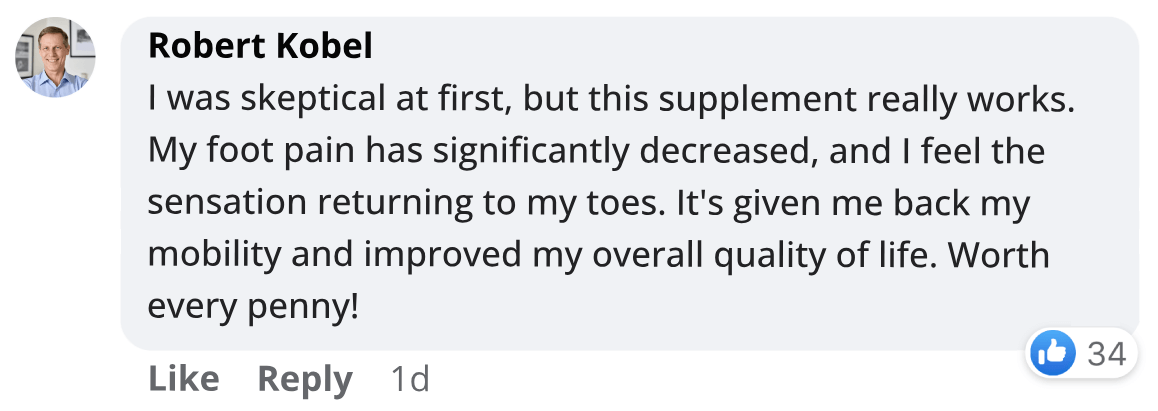Click the blue thumbs-up reaction icon
1158x411 pixels.
[1052, 352]
